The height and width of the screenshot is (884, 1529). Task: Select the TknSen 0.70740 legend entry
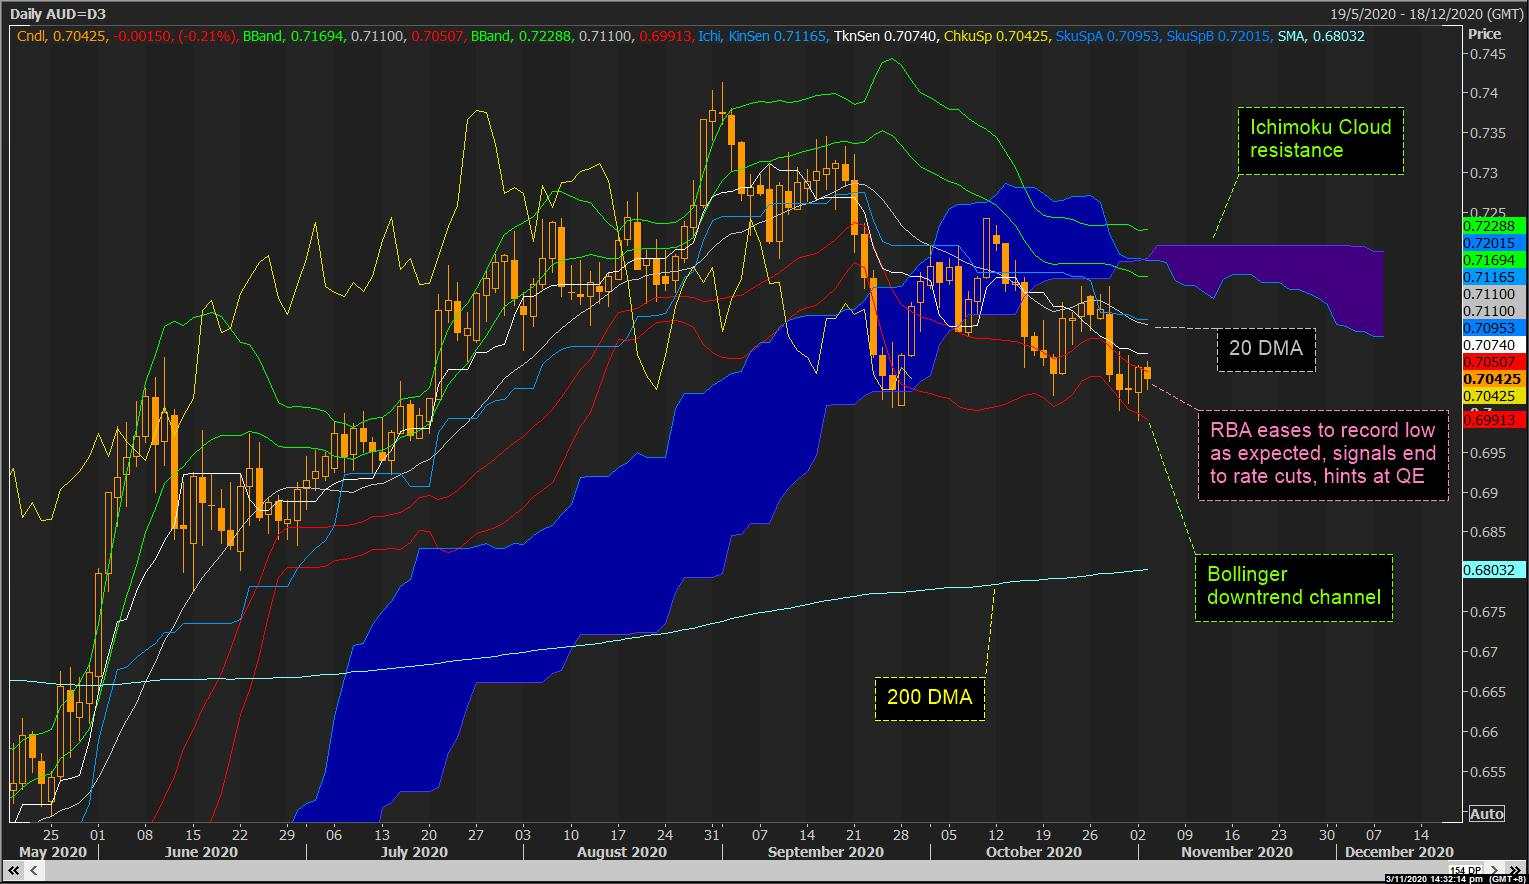tap(886, 36)
